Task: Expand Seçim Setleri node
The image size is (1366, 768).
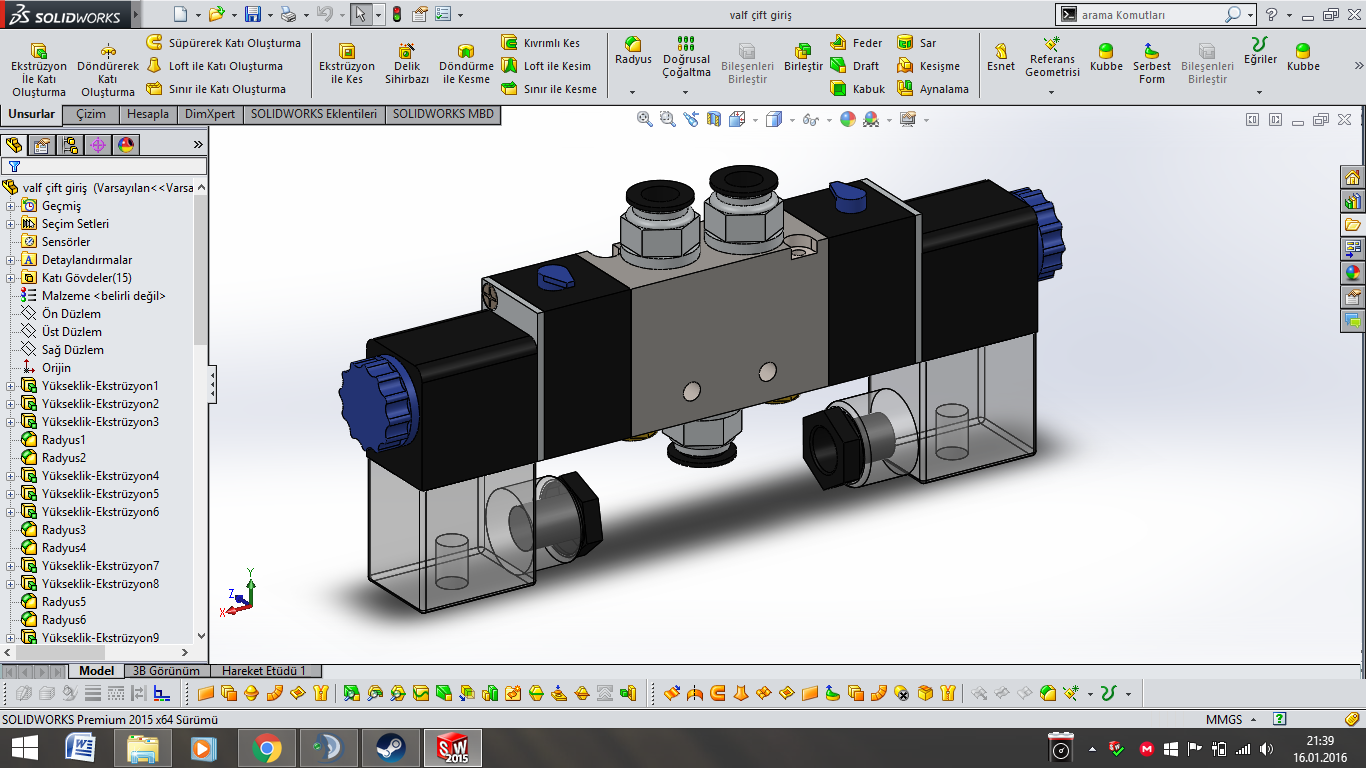Action: click(11, 224)
